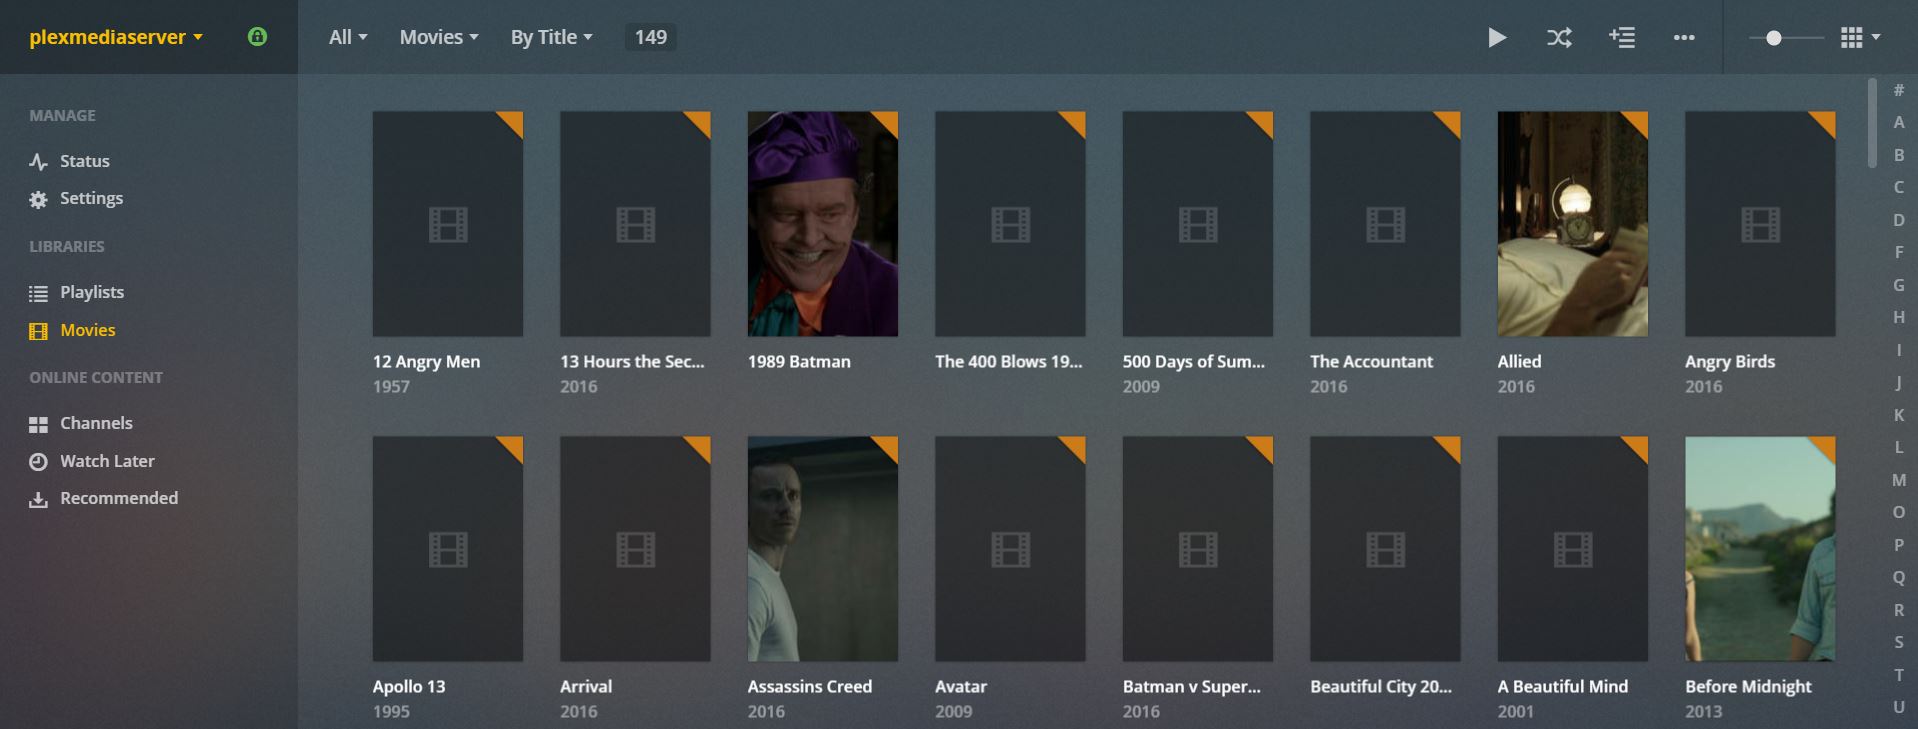
Task: Open the All filter dropdown
Action: [348, 37]
